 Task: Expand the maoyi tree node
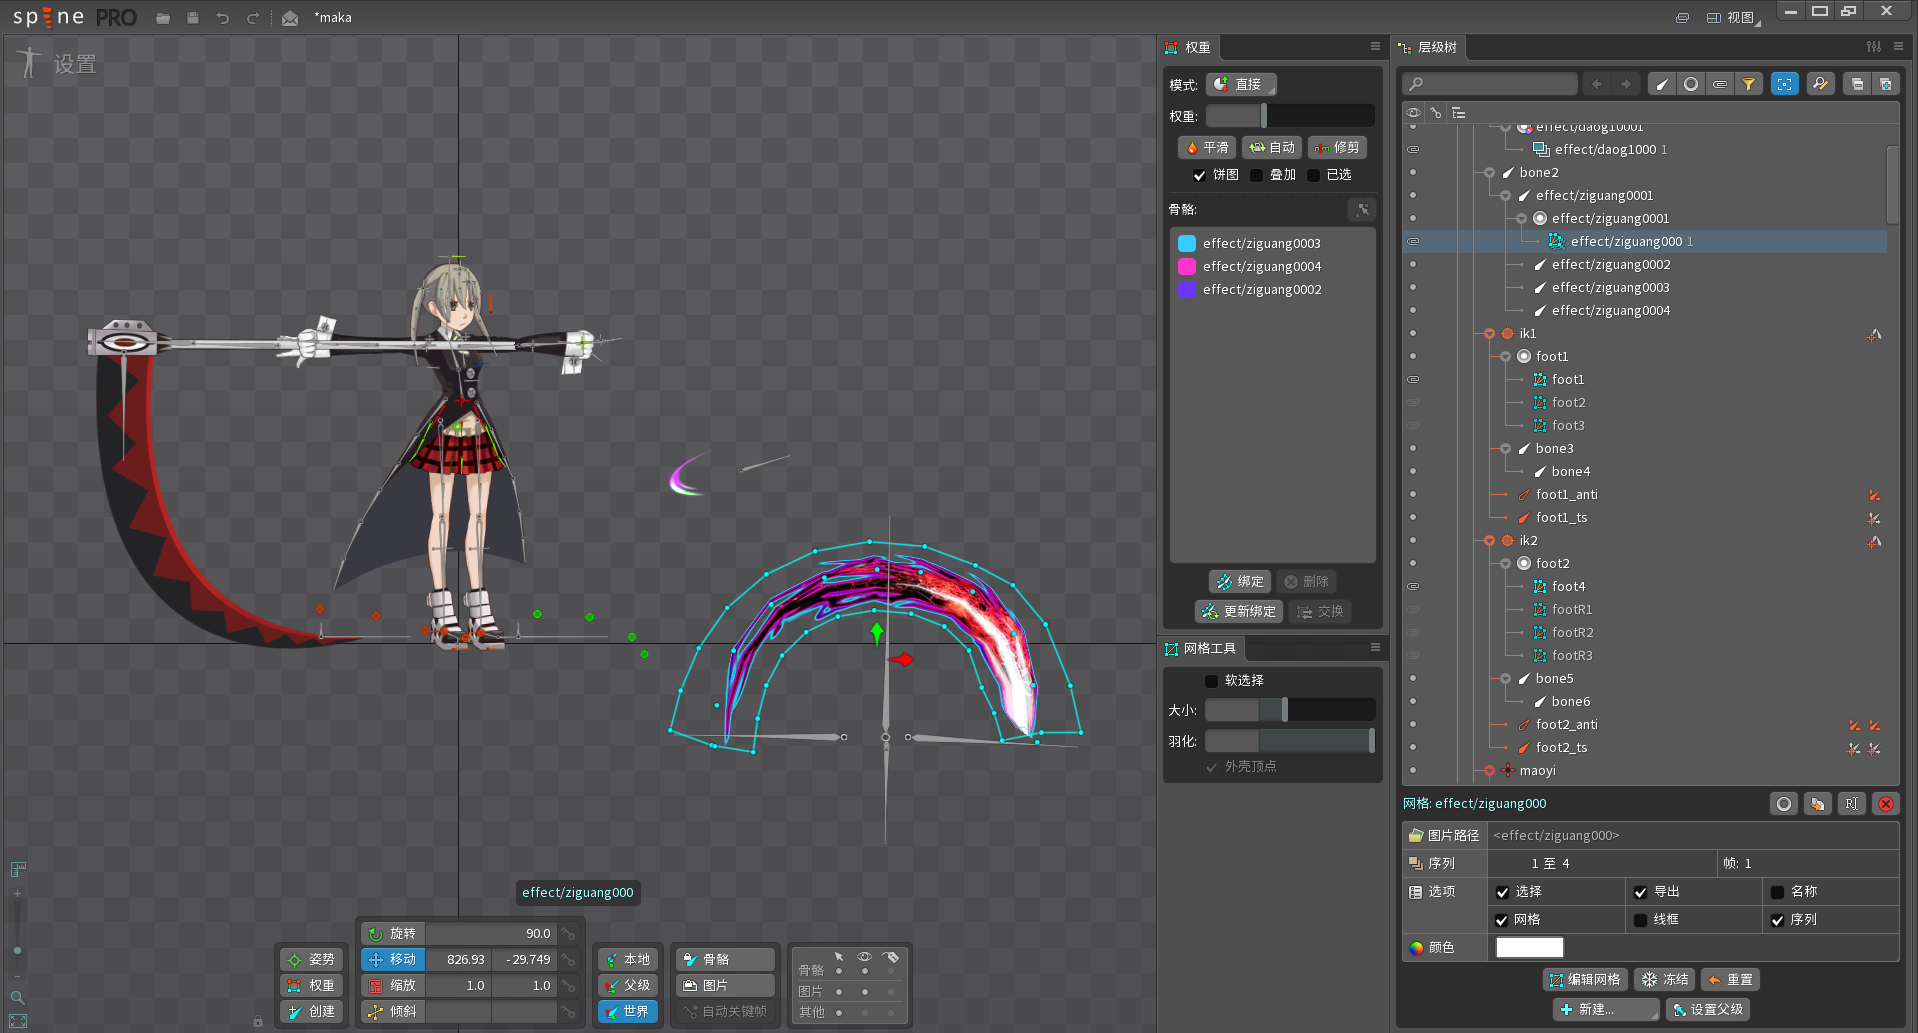[x=1489, y=771]
